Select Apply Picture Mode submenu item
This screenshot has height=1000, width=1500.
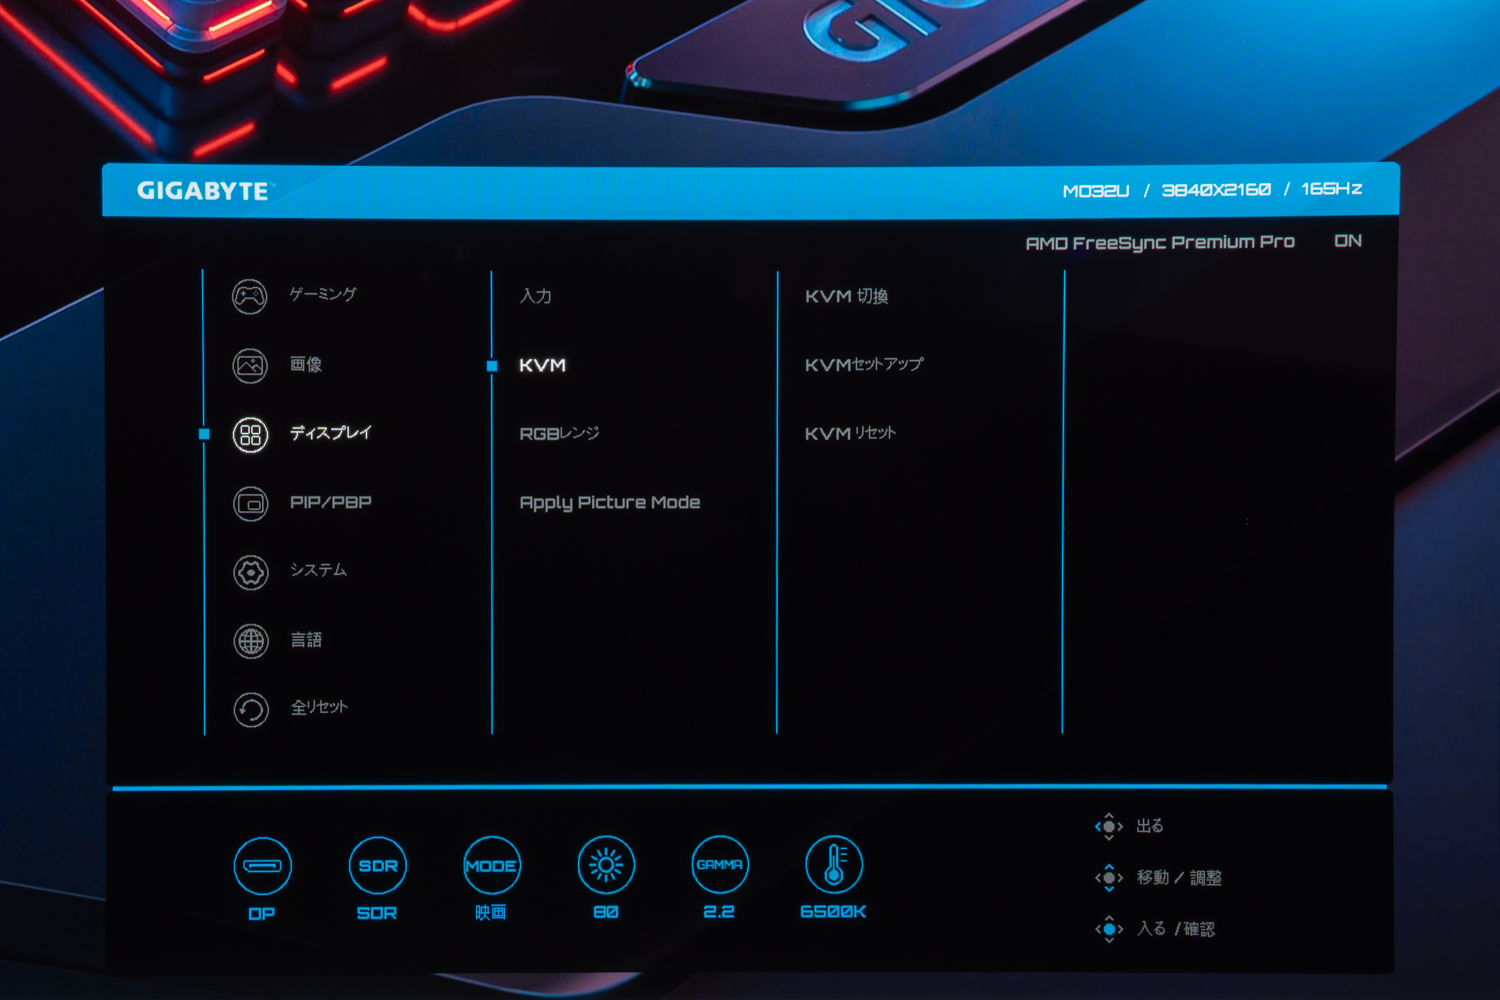point(610,503)
